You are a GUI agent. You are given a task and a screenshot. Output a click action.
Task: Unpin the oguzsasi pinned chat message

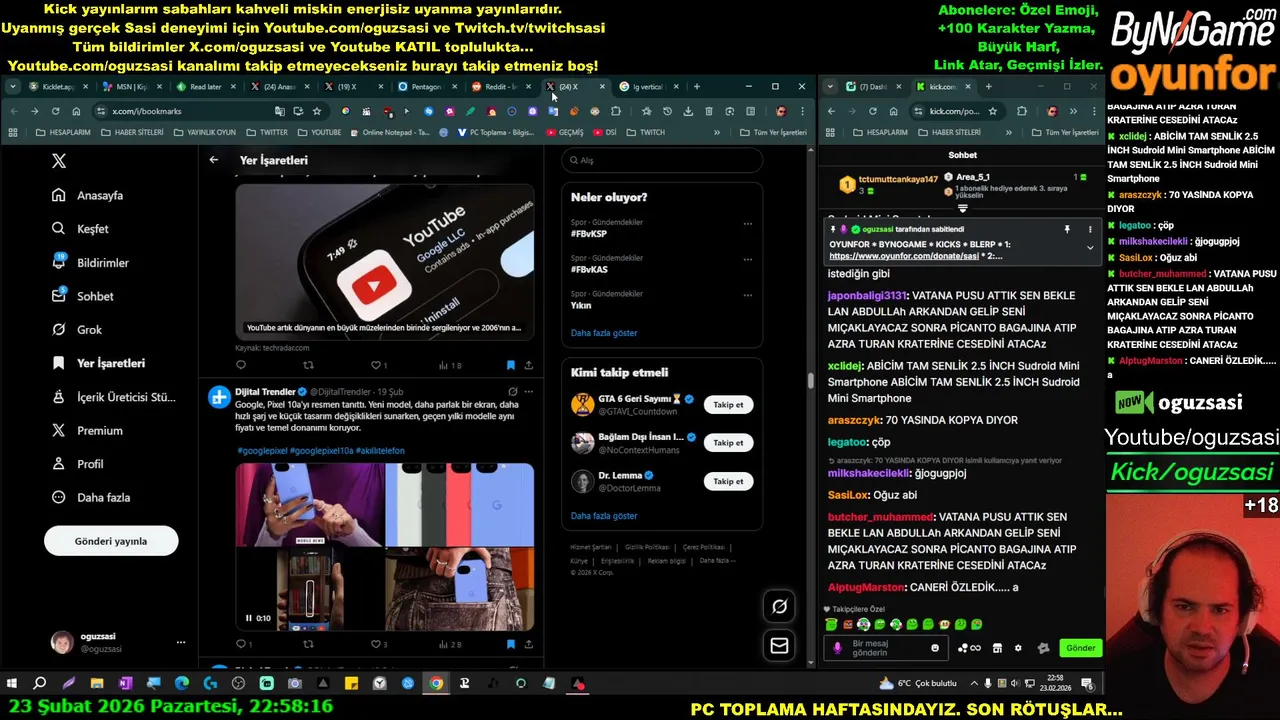pos(1067,229)
